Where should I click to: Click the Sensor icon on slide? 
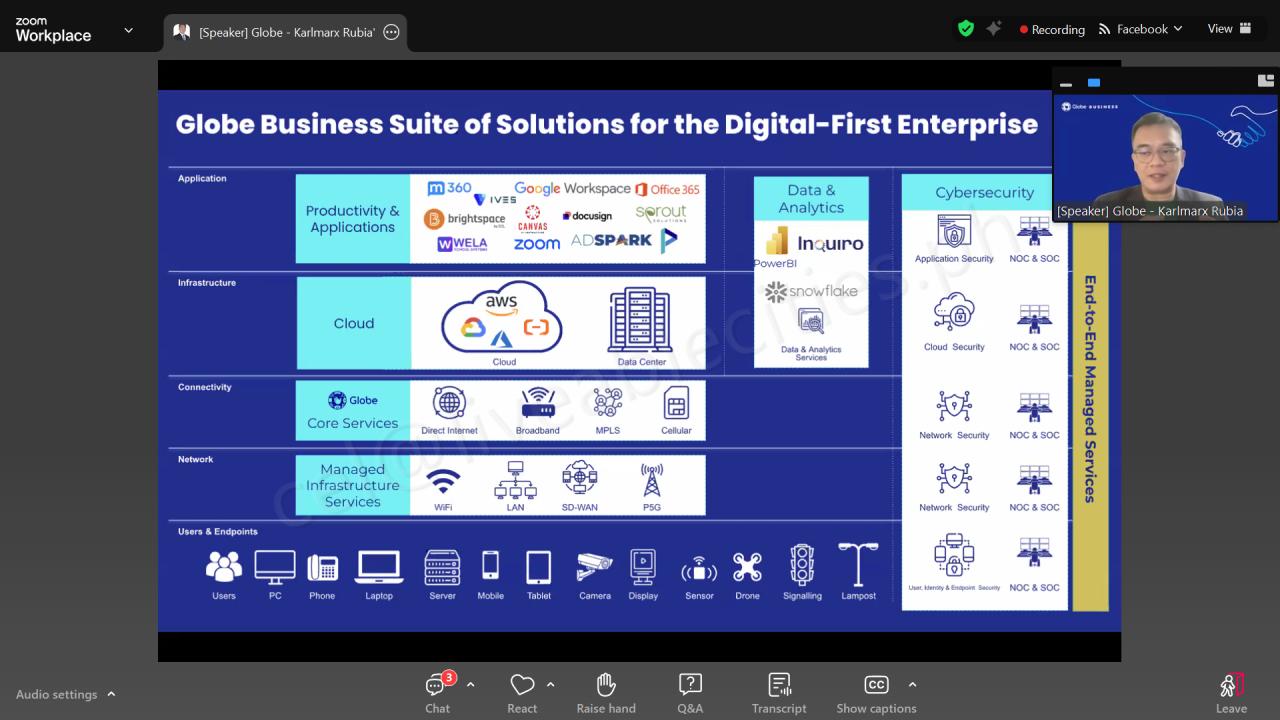[699, 571]
